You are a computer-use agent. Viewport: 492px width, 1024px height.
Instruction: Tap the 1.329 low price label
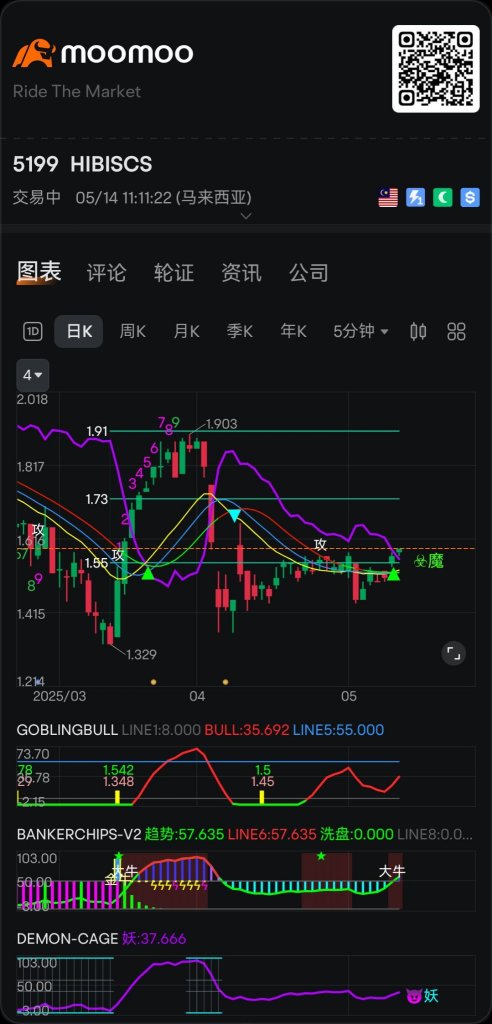pyautogui.click(x=141, y=654)
